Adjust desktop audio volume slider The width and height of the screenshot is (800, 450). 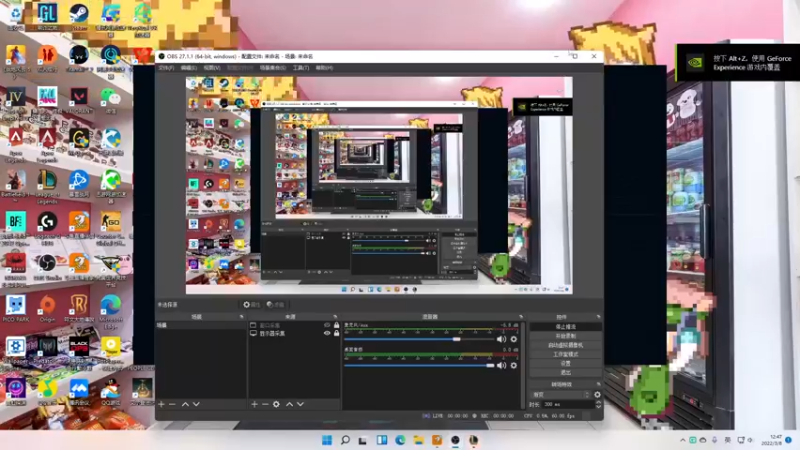418,365
